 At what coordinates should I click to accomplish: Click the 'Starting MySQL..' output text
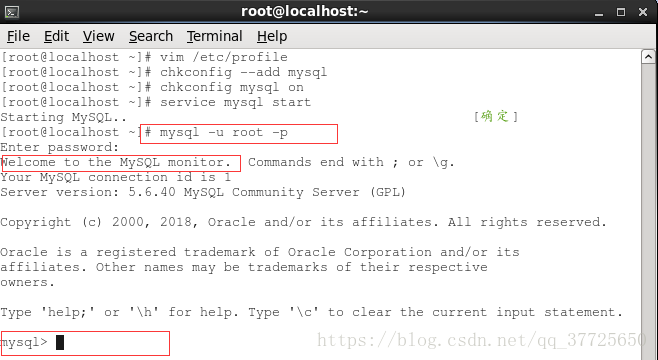(63, 117)
